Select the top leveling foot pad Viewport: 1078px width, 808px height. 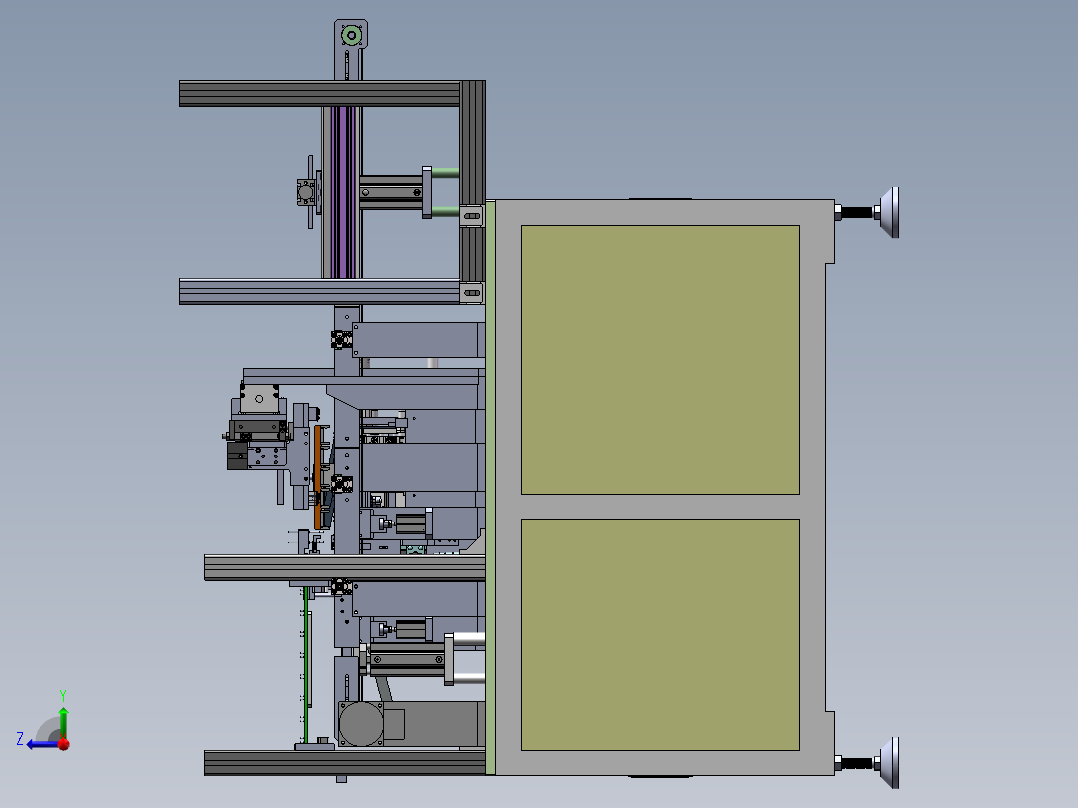click(x=889, y=212)
